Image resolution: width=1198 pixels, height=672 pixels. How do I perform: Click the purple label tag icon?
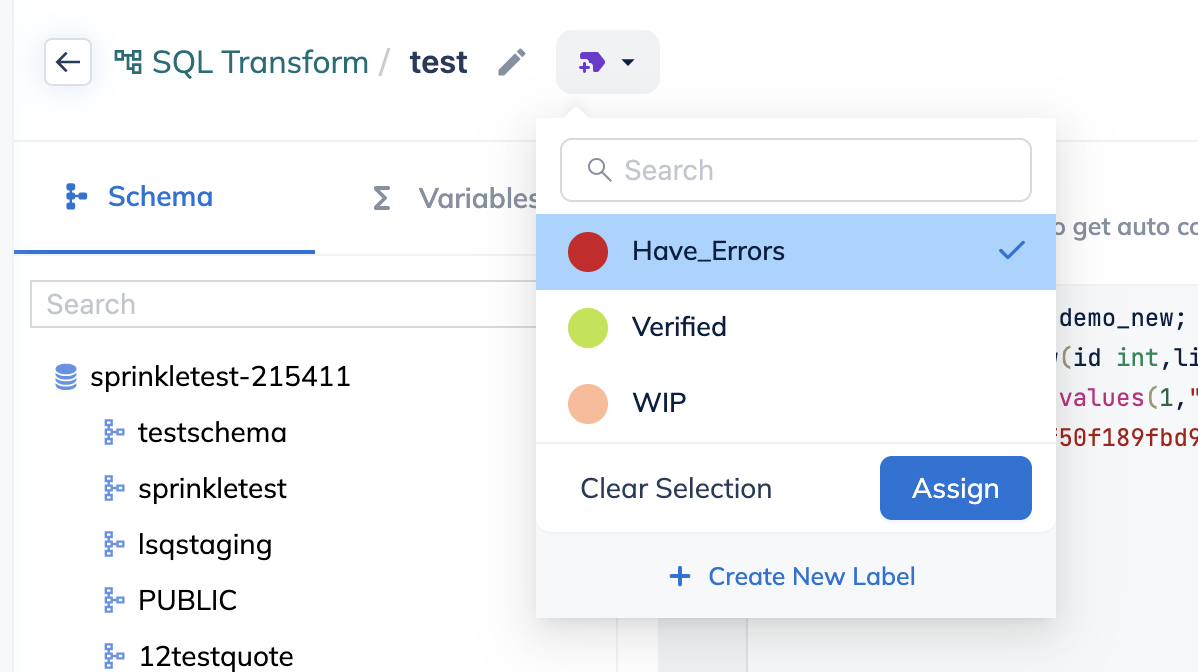(592, 63)
